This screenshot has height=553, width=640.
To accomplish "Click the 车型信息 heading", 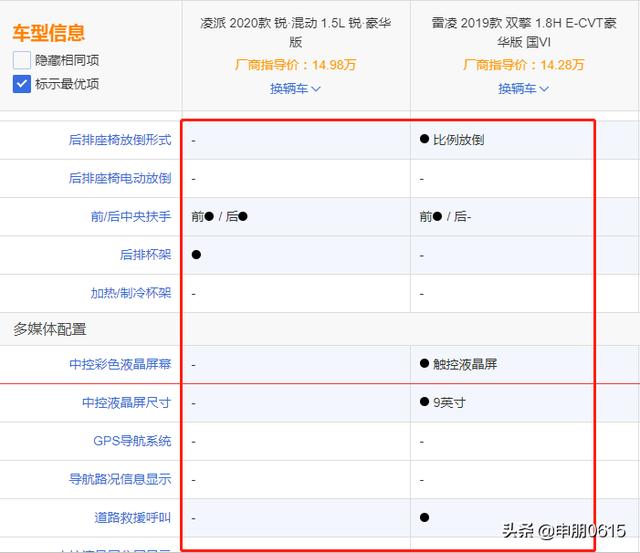I will coord(48,33).
